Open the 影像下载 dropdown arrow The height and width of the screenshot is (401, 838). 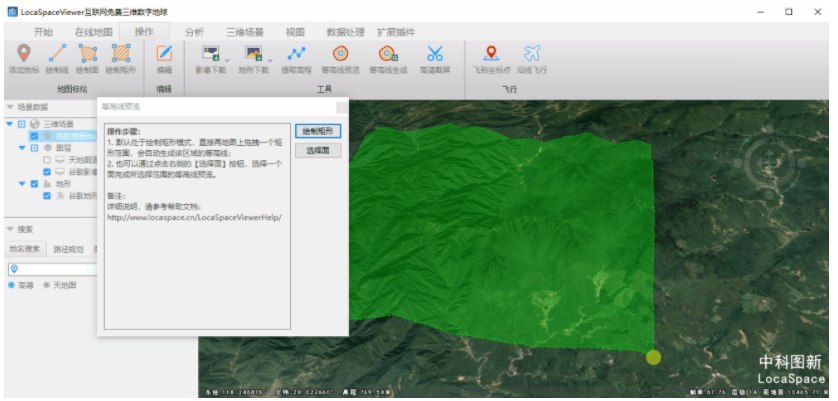228,60
